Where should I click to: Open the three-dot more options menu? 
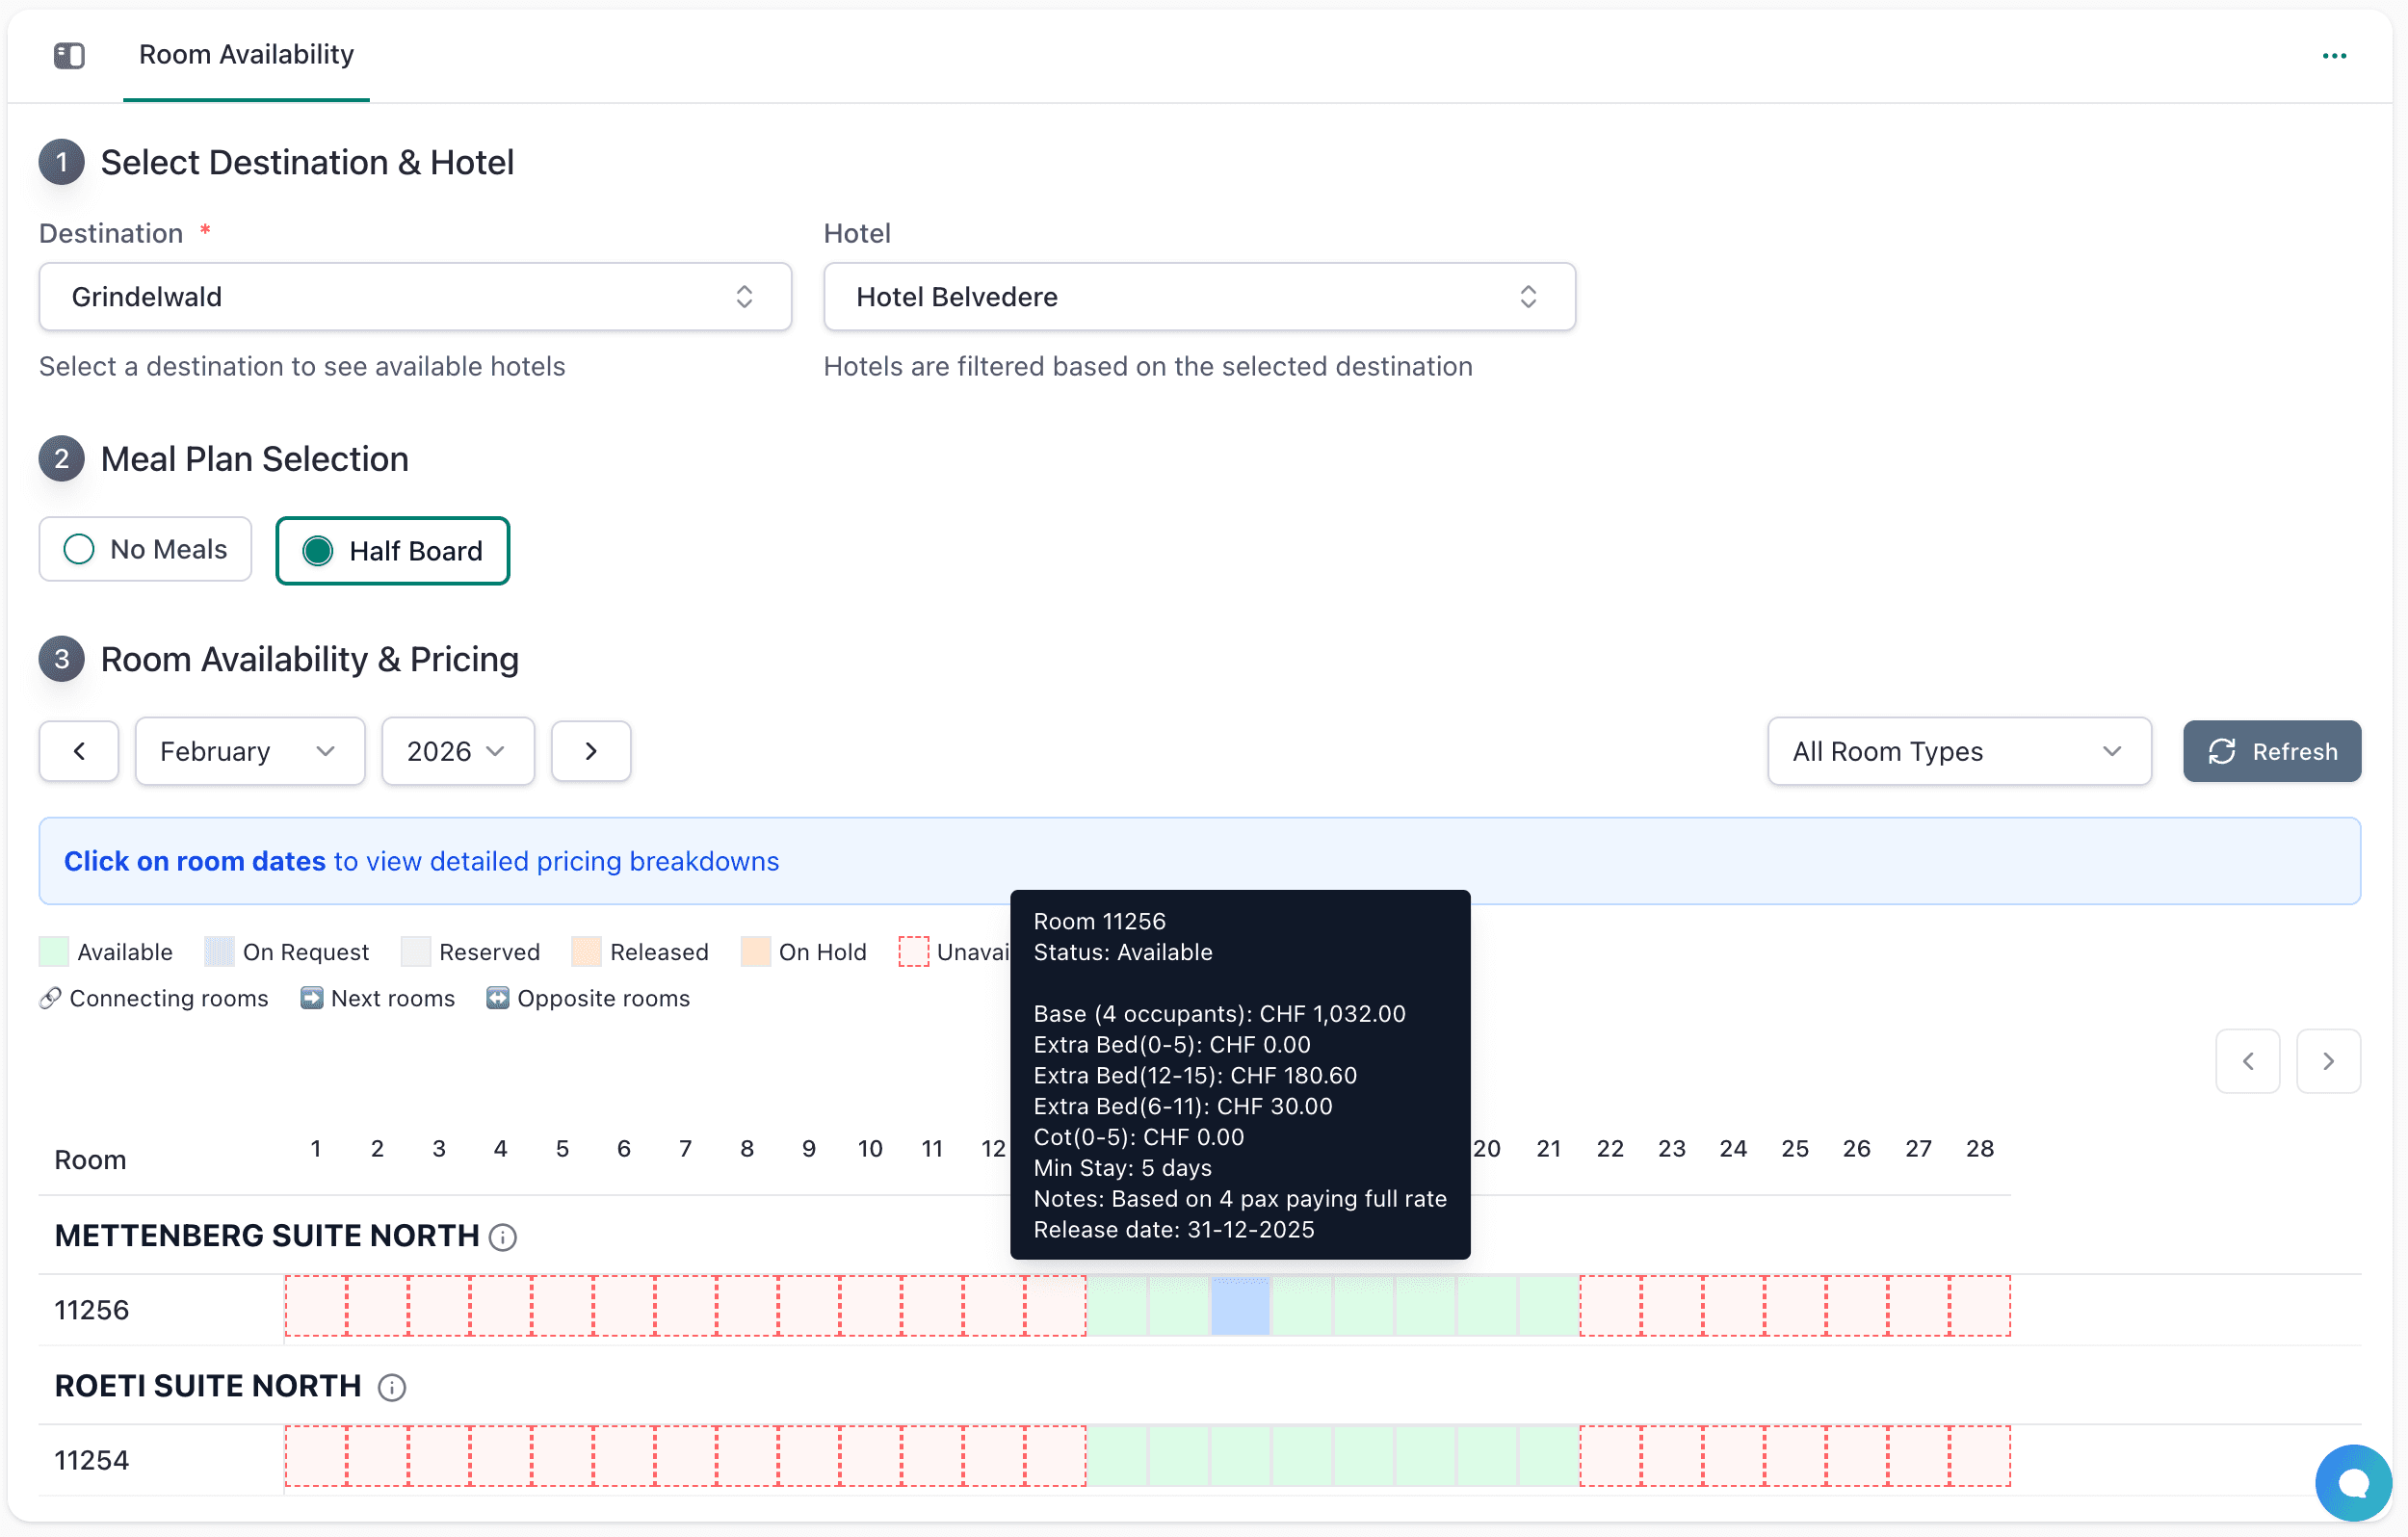[x=2334, y=55]
